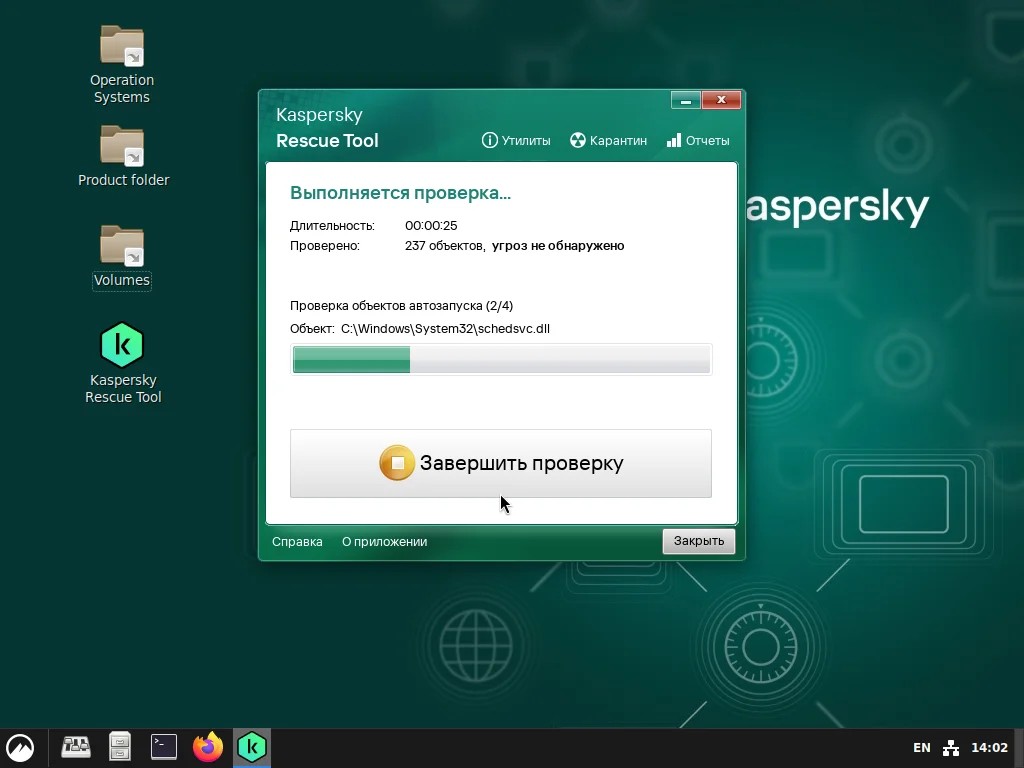This screenshot has width=1024, height=768.
Task: Open the Справка help link
Action: [x=297, y=542]
